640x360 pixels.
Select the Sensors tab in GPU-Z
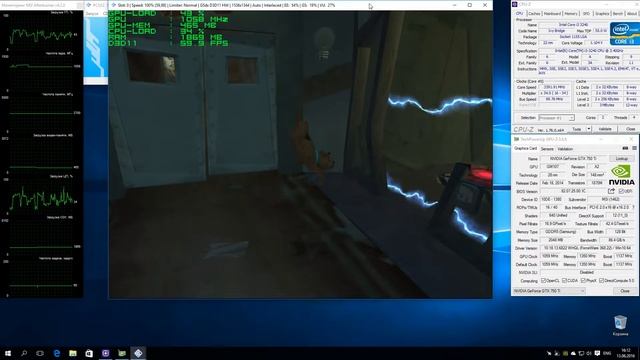pyautogui.click(x=547, y=149)
